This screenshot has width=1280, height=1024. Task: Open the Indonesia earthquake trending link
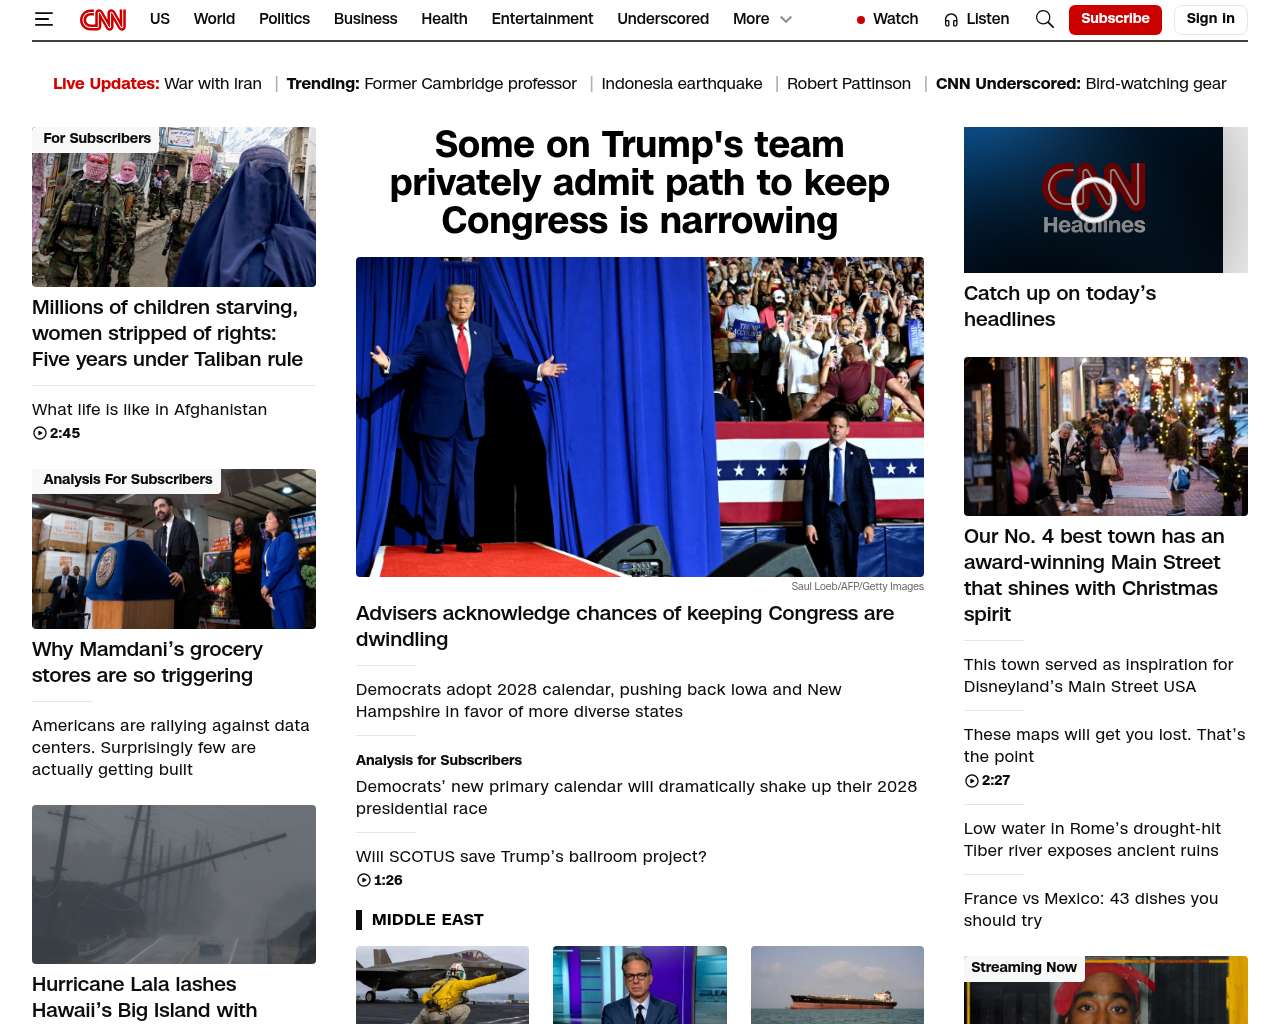point(682,84)
